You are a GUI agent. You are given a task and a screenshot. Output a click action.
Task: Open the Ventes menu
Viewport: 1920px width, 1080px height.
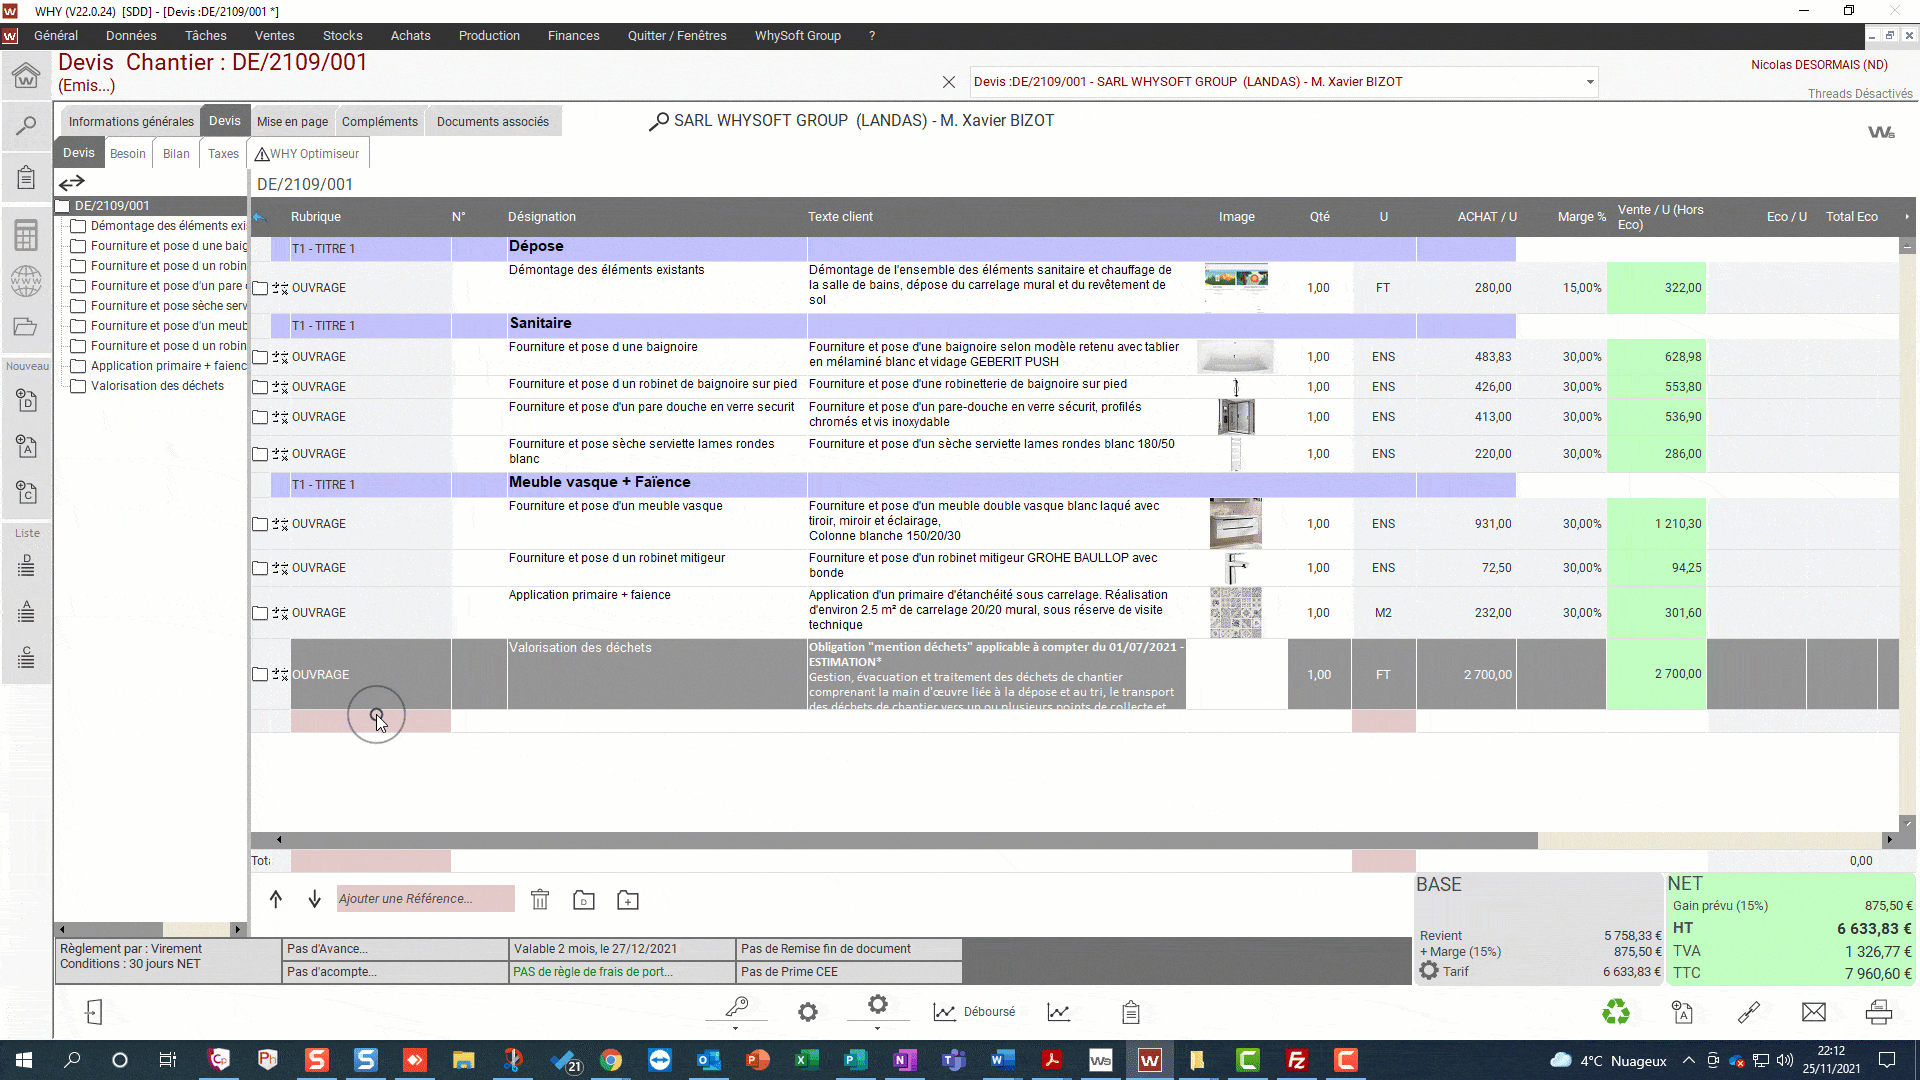tap(274, 36)
